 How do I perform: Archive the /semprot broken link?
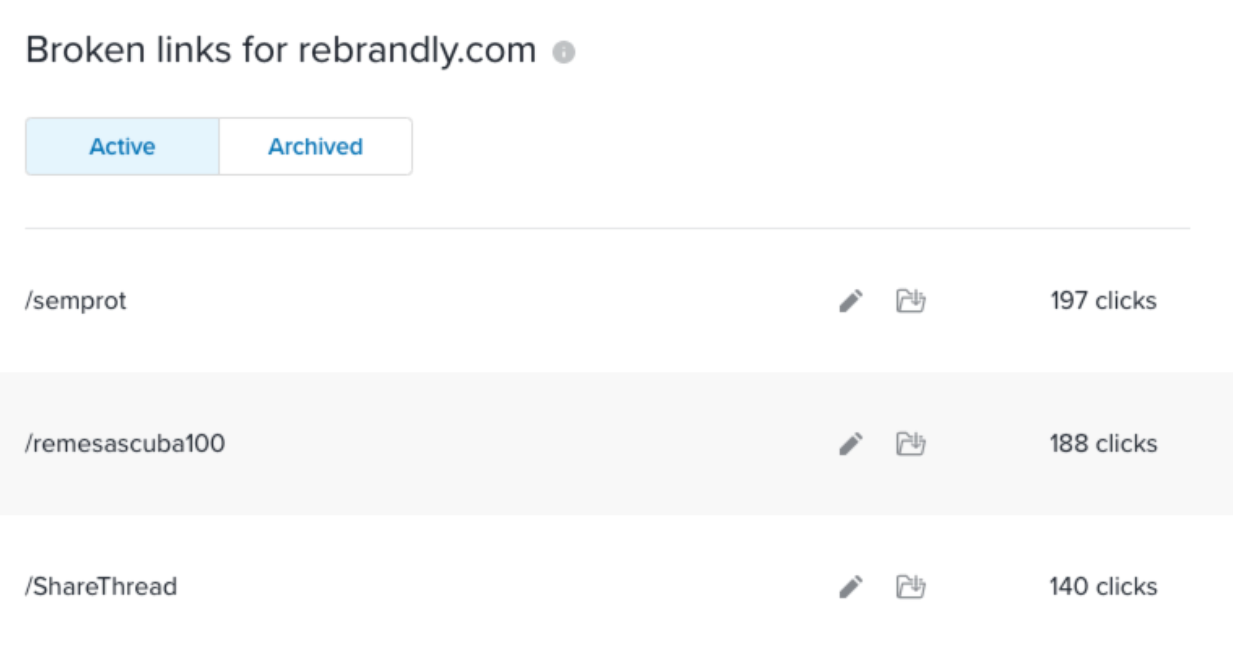[910, 301]
